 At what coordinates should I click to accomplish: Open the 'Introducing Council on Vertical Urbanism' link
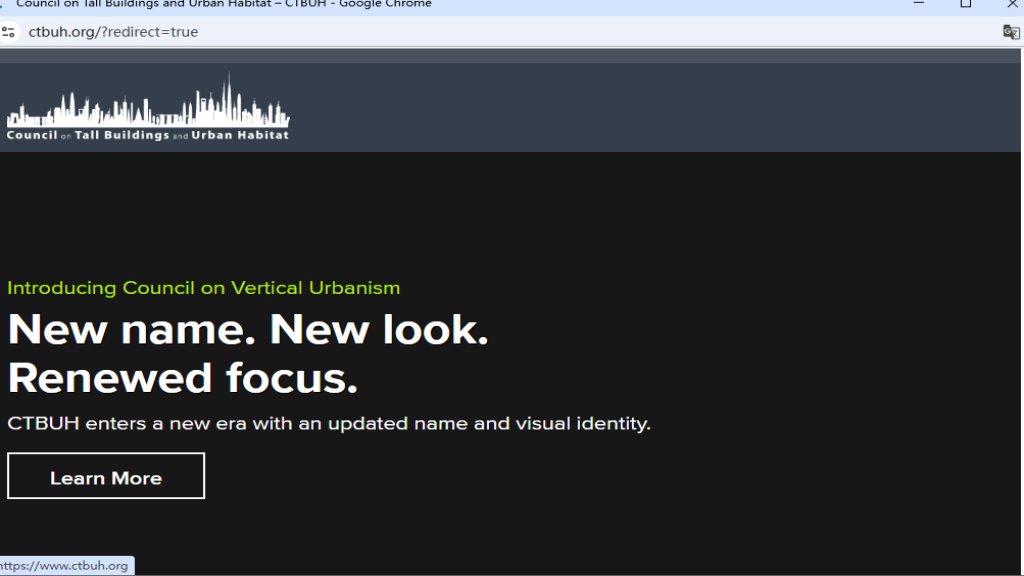coord(203,288)
